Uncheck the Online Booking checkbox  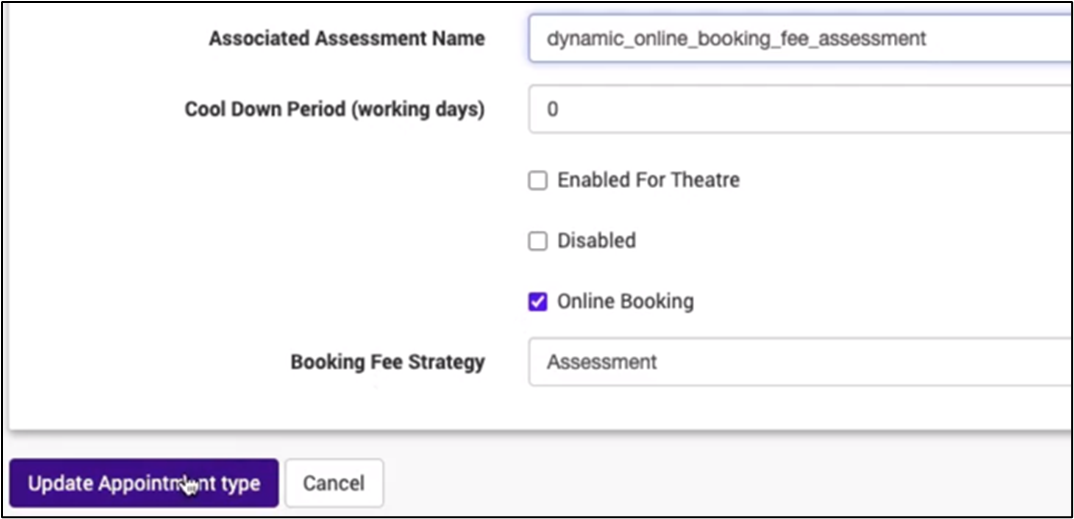point(538,301)
